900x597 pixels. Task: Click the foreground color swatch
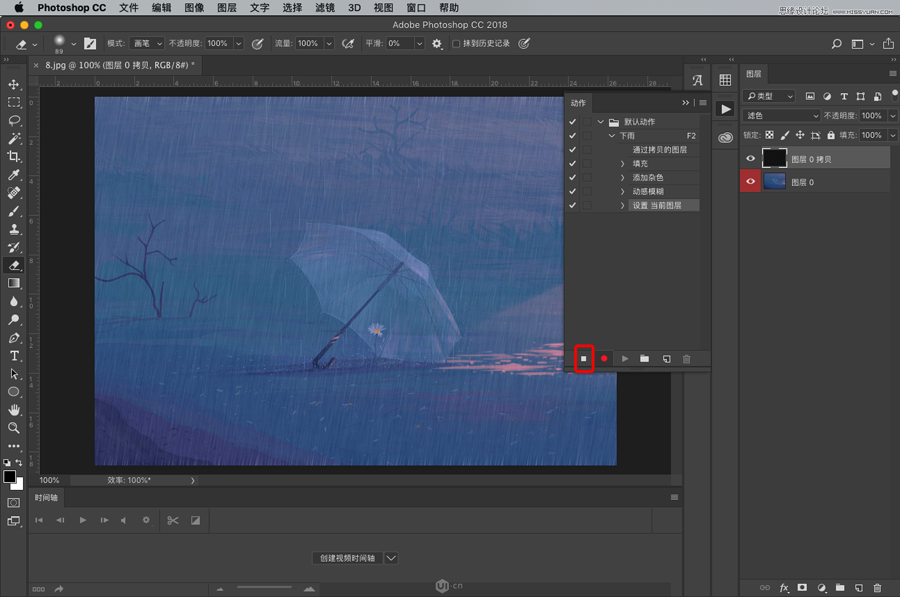point(10,477)
